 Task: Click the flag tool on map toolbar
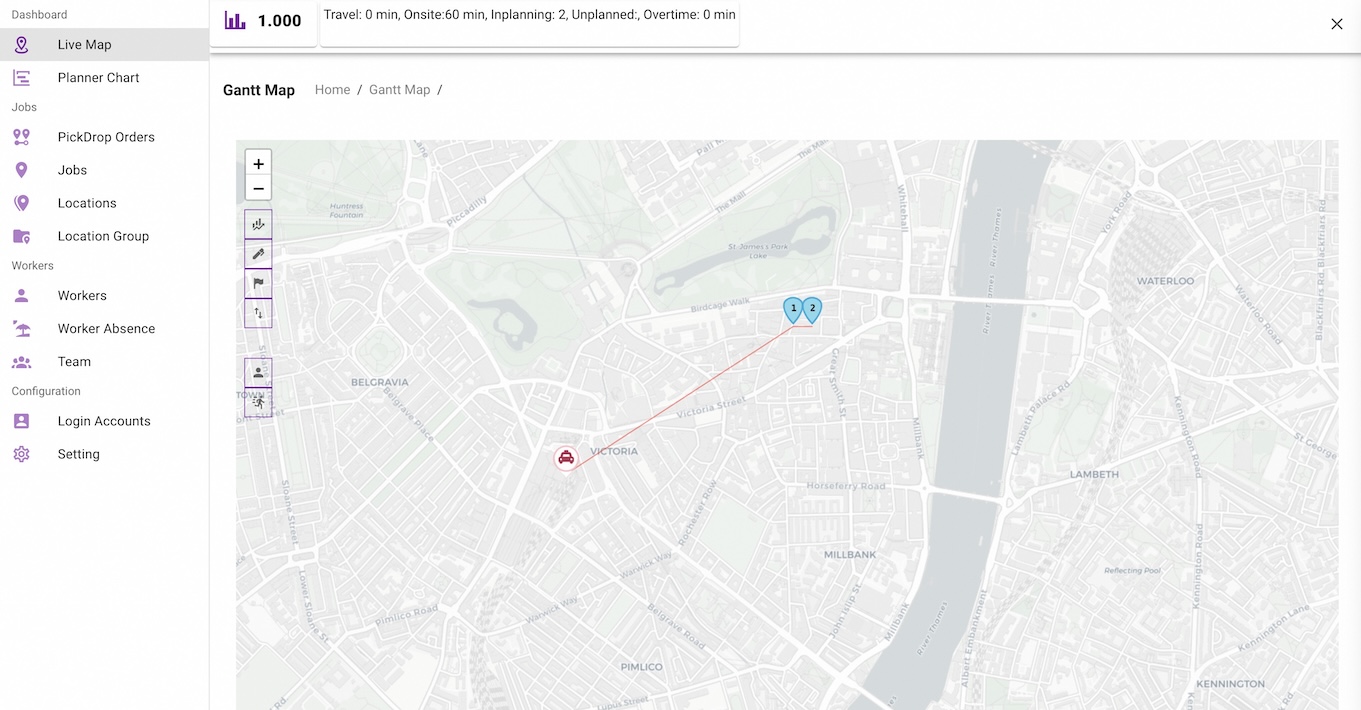[258, 283]
